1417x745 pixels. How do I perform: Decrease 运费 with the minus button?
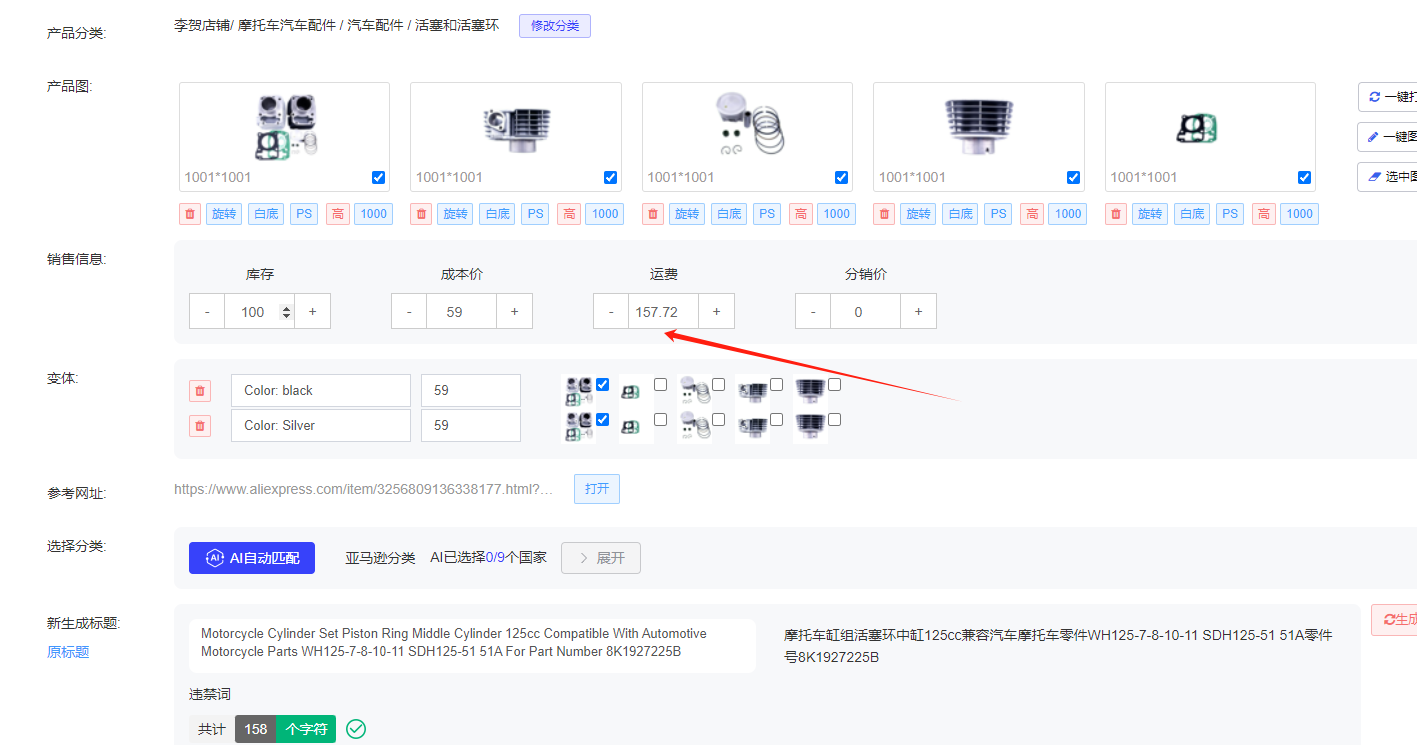tap(611, 312)
